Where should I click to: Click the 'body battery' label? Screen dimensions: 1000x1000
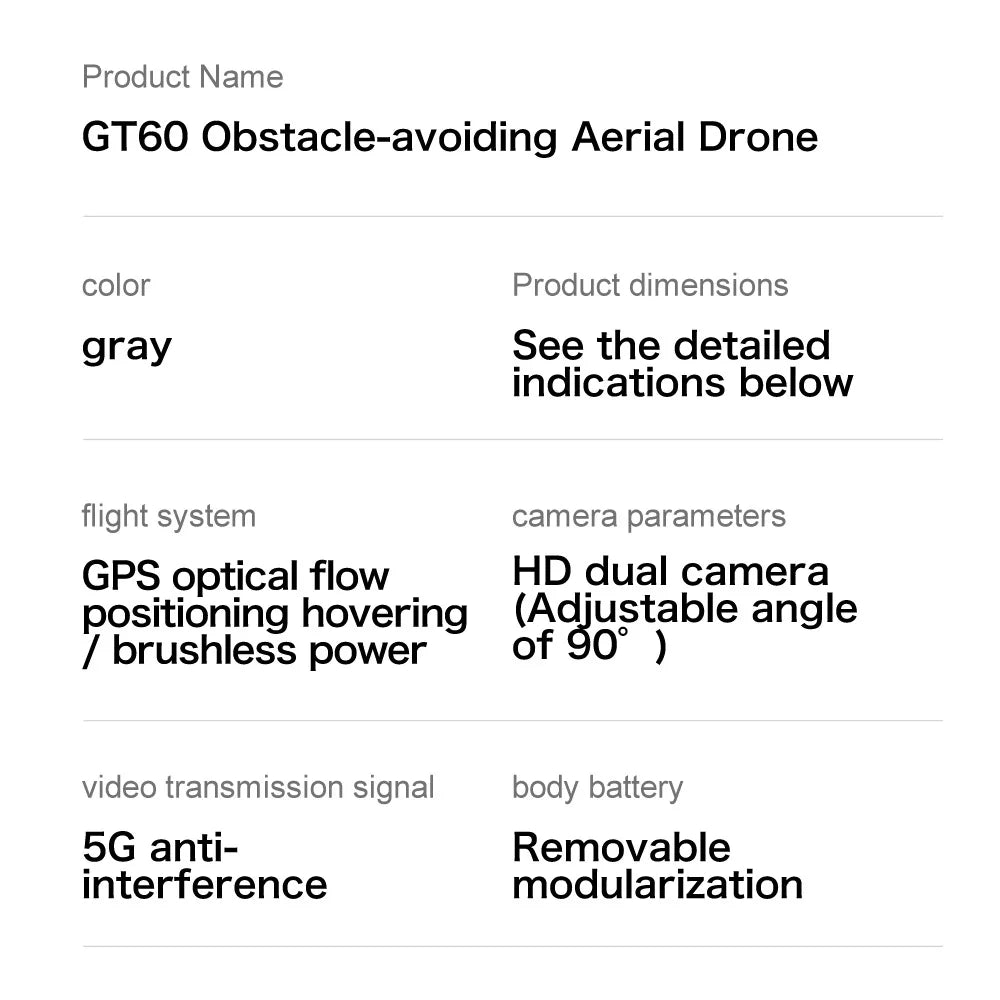(x=598, y=788)
